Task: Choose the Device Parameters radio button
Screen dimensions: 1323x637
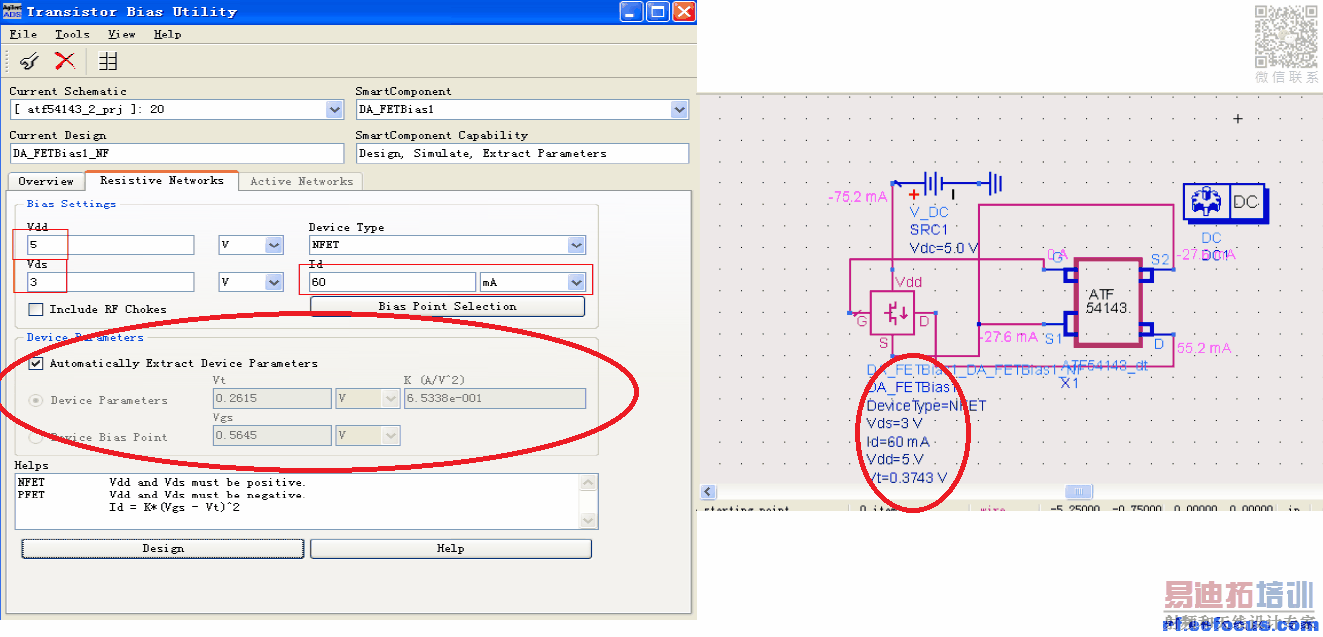Action: 36,400
